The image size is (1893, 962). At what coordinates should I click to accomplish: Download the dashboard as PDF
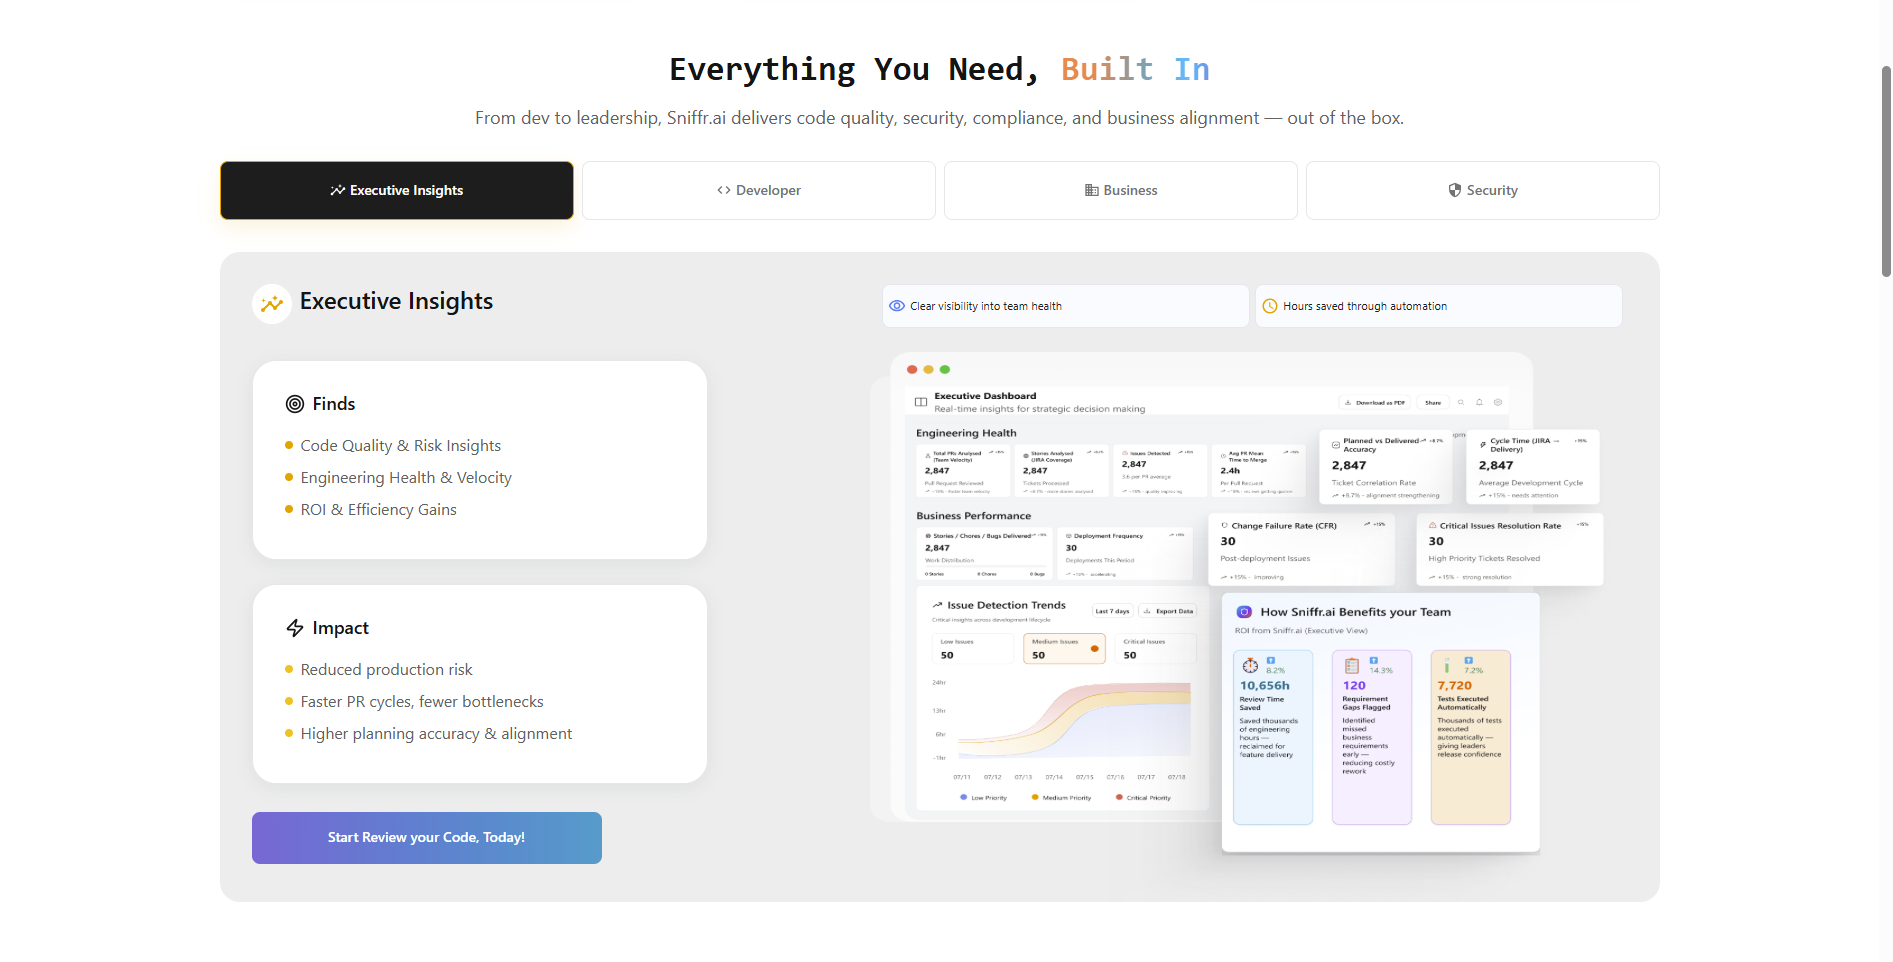tap(1374, 402)
